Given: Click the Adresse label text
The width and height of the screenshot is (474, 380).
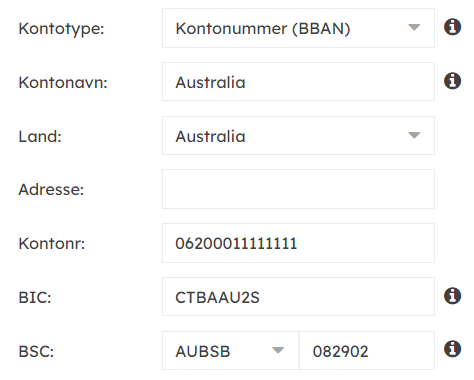Looking at the screenshot, I should coord(51,190).
